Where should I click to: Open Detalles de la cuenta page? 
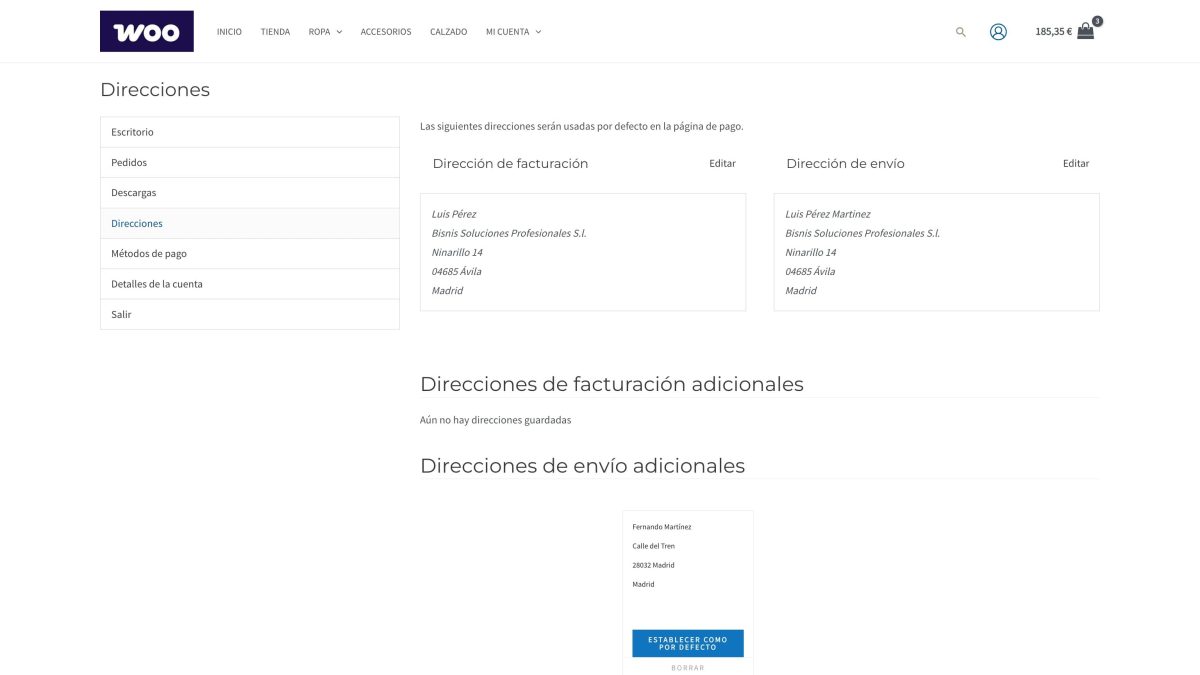click(x=157, y=283)
